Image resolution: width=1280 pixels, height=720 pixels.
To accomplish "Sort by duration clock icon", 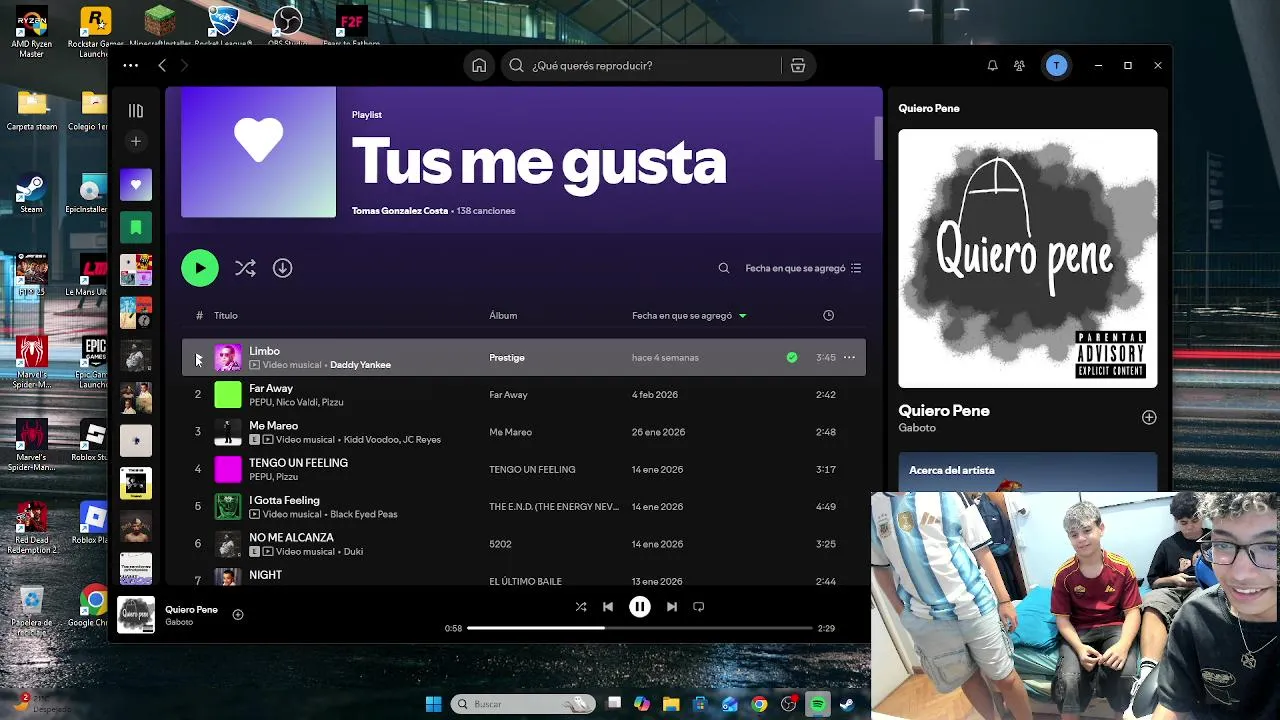I will [x=828, y=315].
